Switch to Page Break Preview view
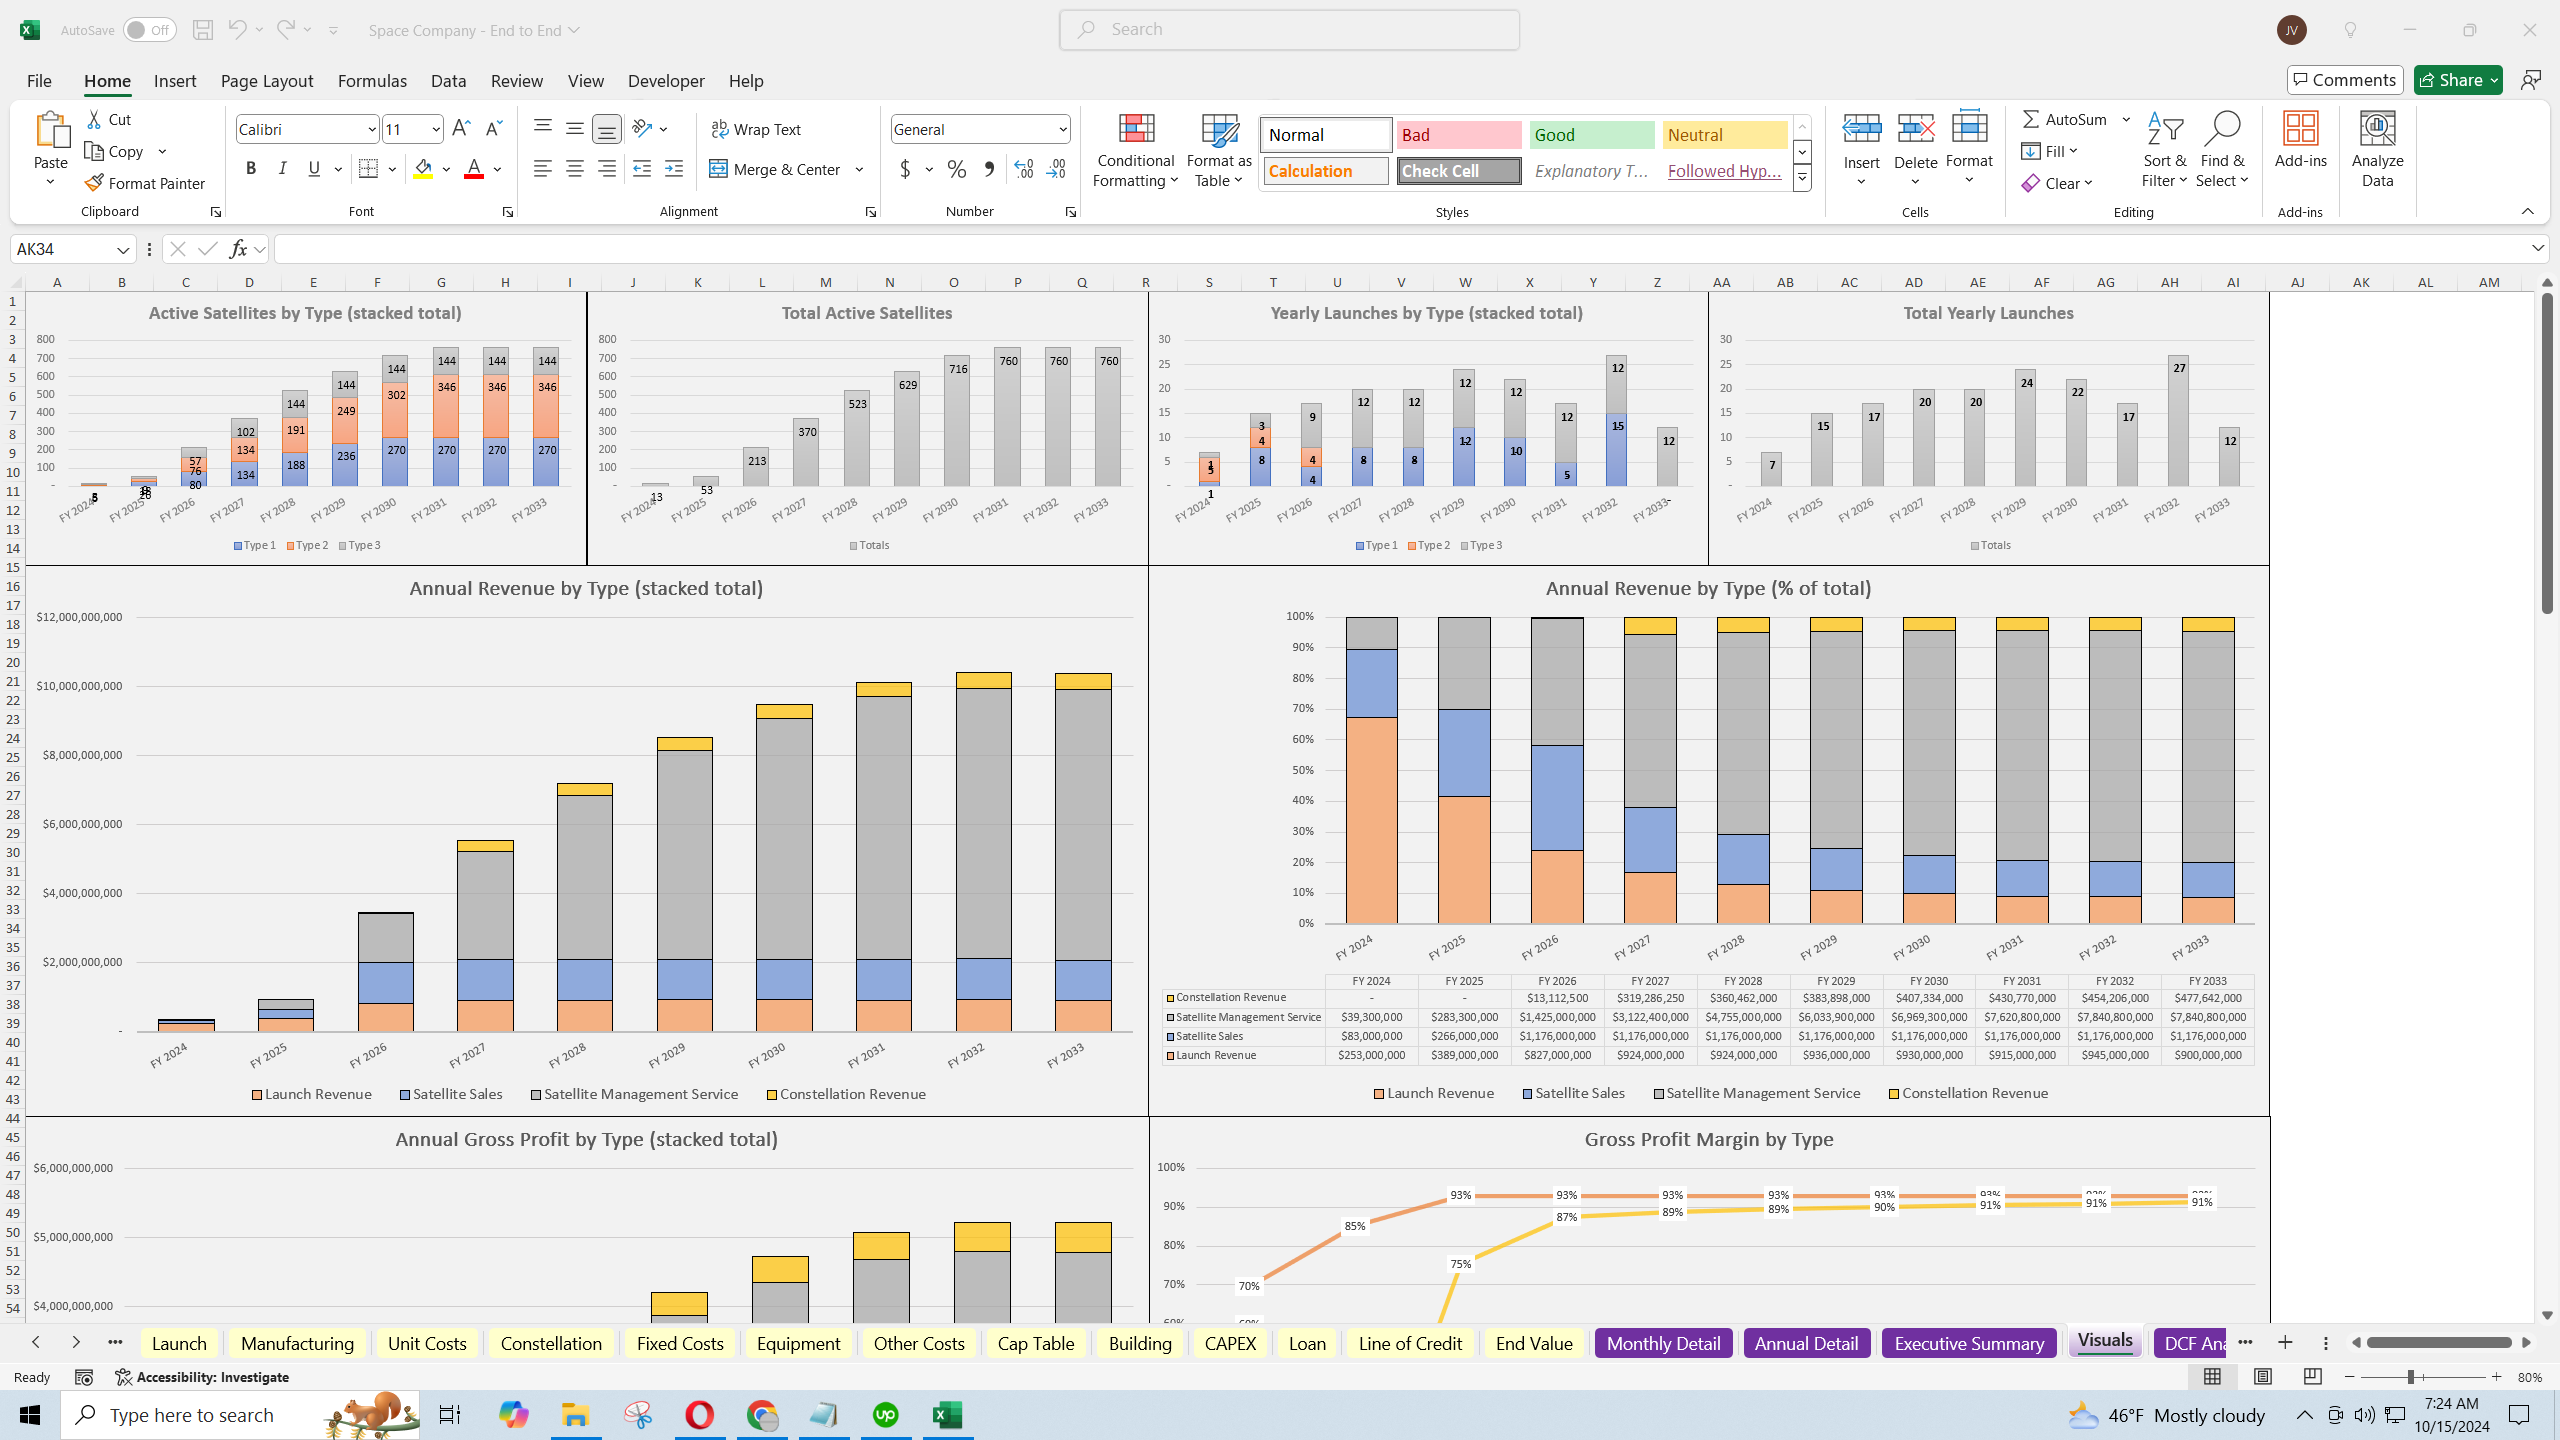 2313,1377
